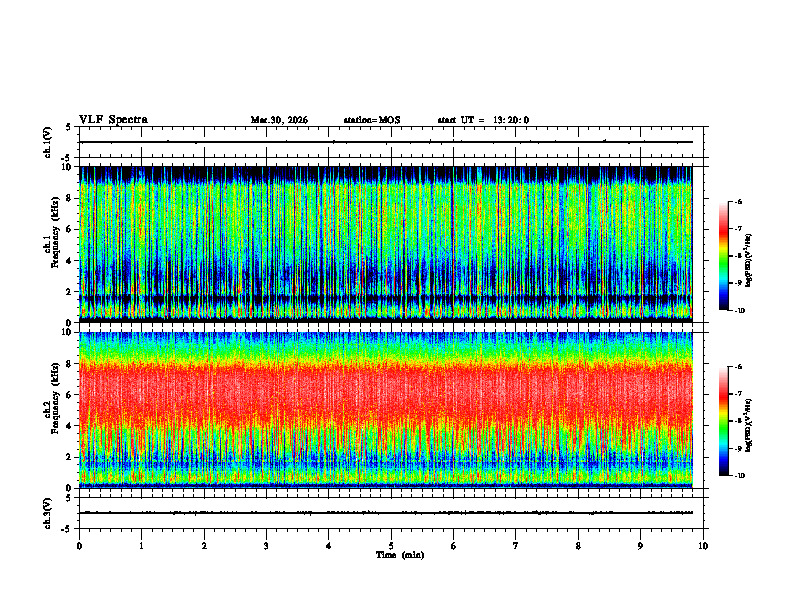Click the ch.2 spectrogram color scale bar
This screenshot has width=792, height=612.
tap(723, 421)
